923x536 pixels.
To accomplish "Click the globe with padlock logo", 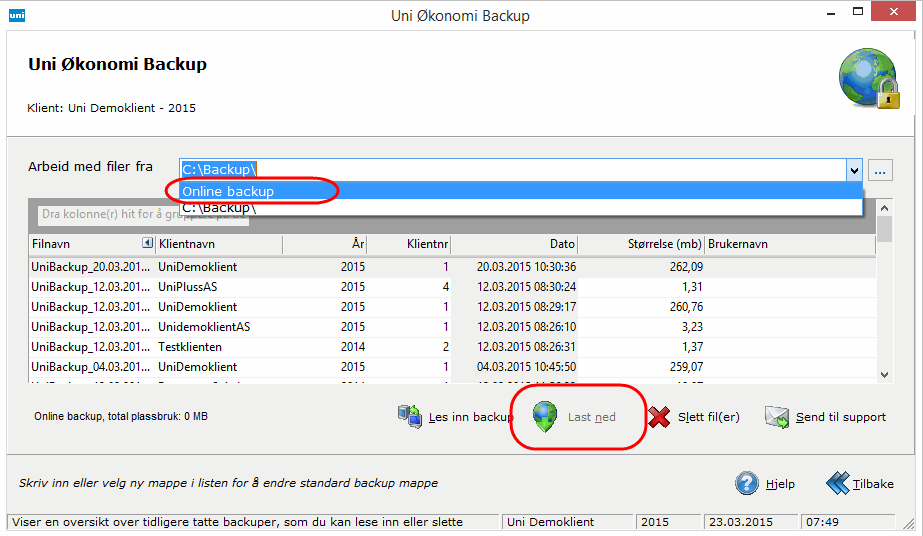I will 866,77.
